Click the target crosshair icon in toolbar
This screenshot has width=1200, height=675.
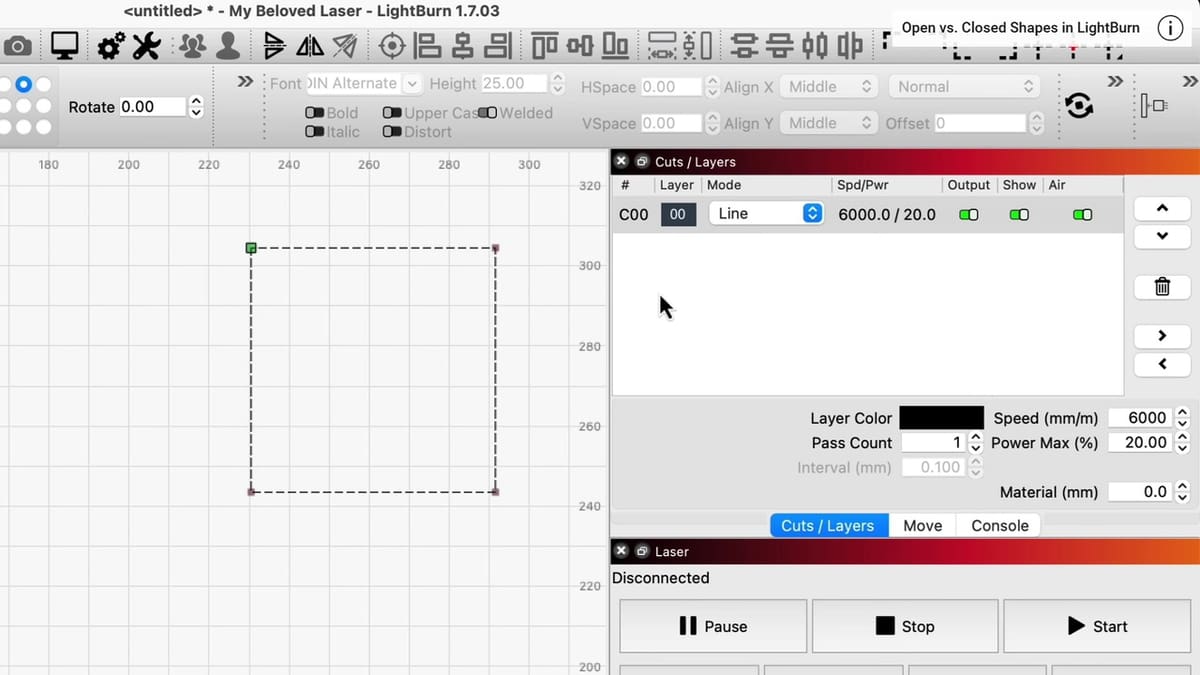tap(392, 46)
